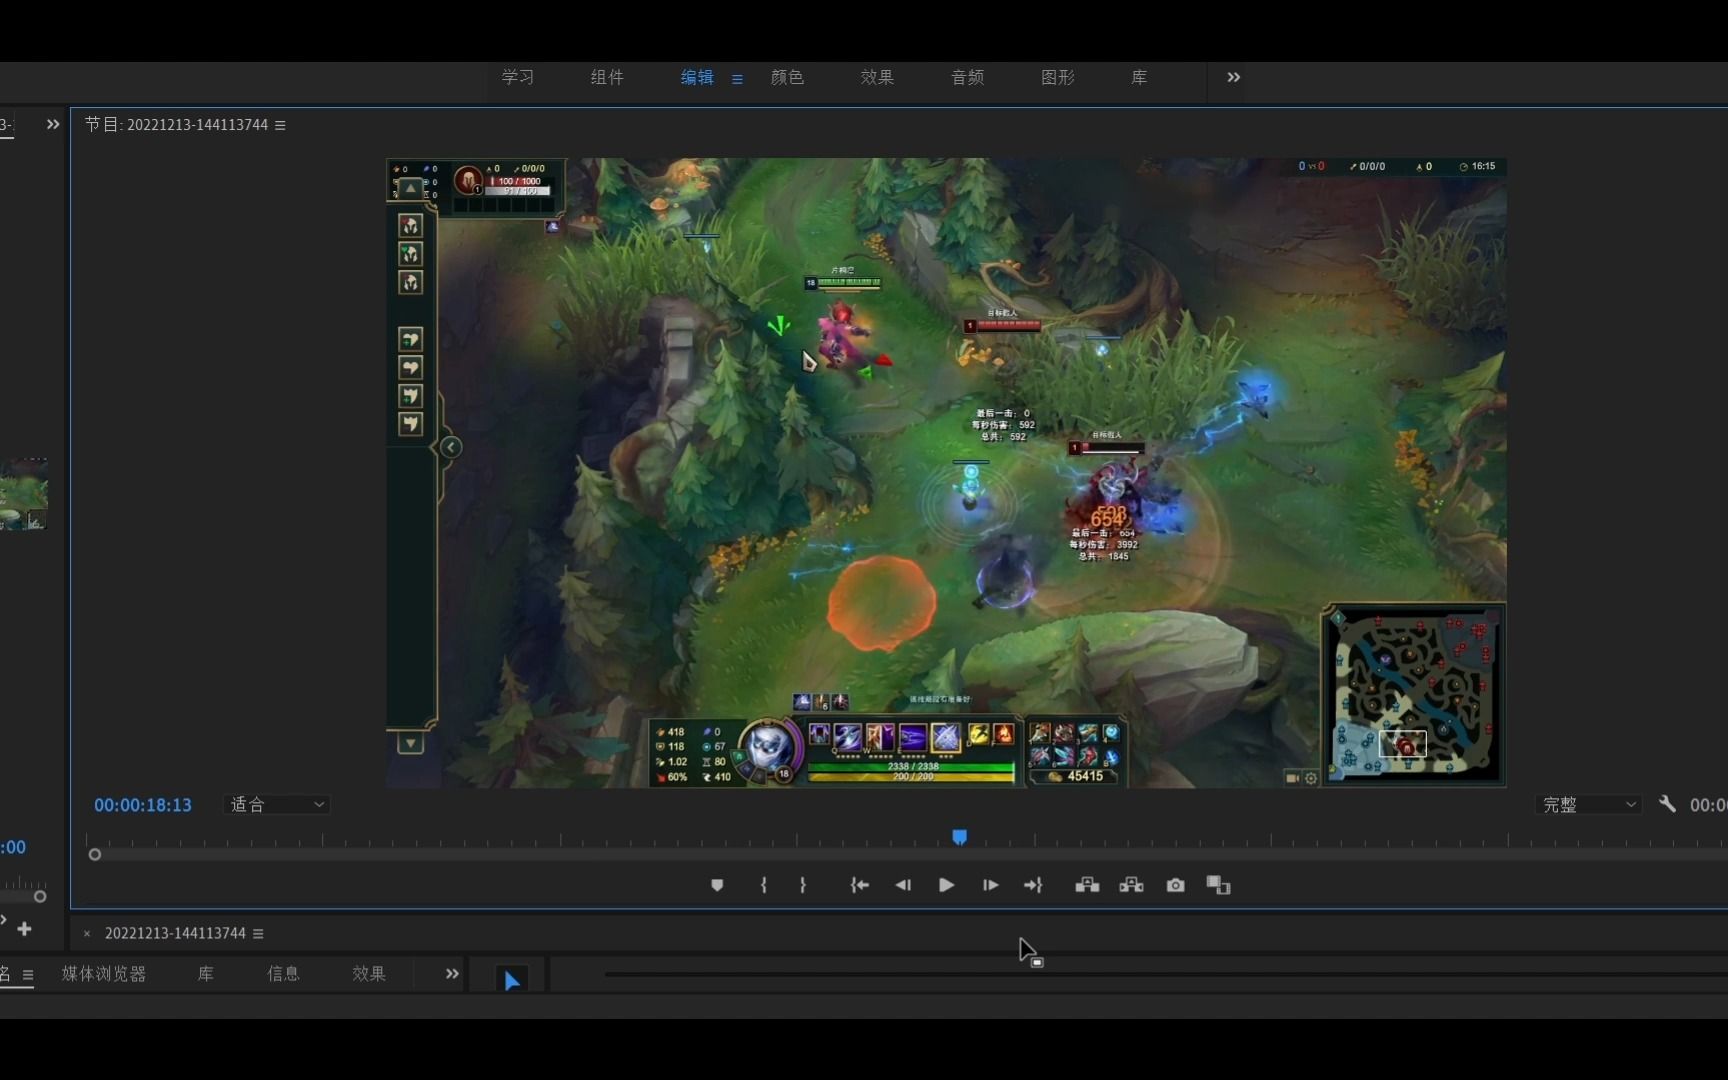The width and height of the screenshot is (1728, 1080).
Task: Open the bottom 效果 panel tab
Action: coord(369,973)
